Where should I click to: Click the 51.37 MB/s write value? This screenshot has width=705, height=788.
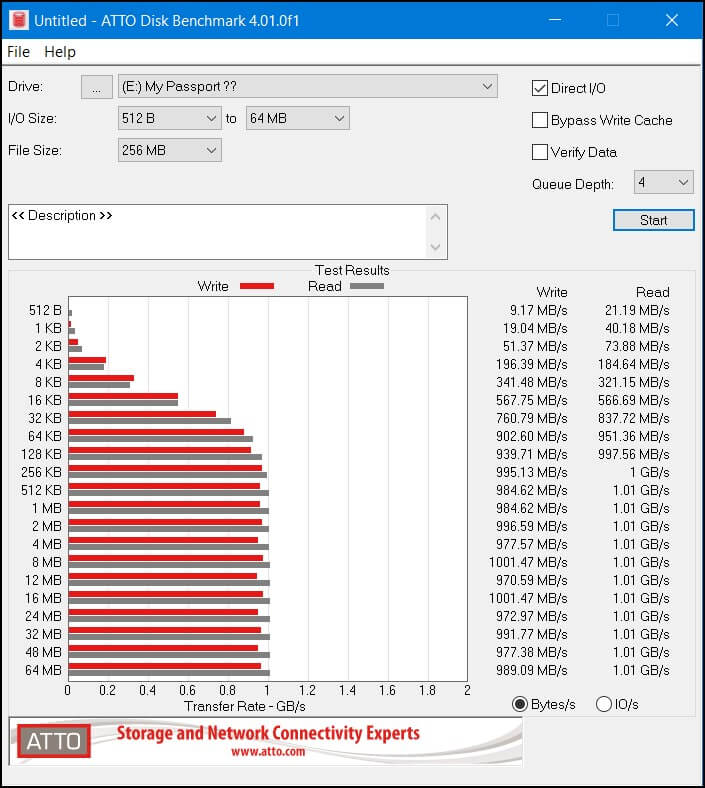tap(535, 346)
